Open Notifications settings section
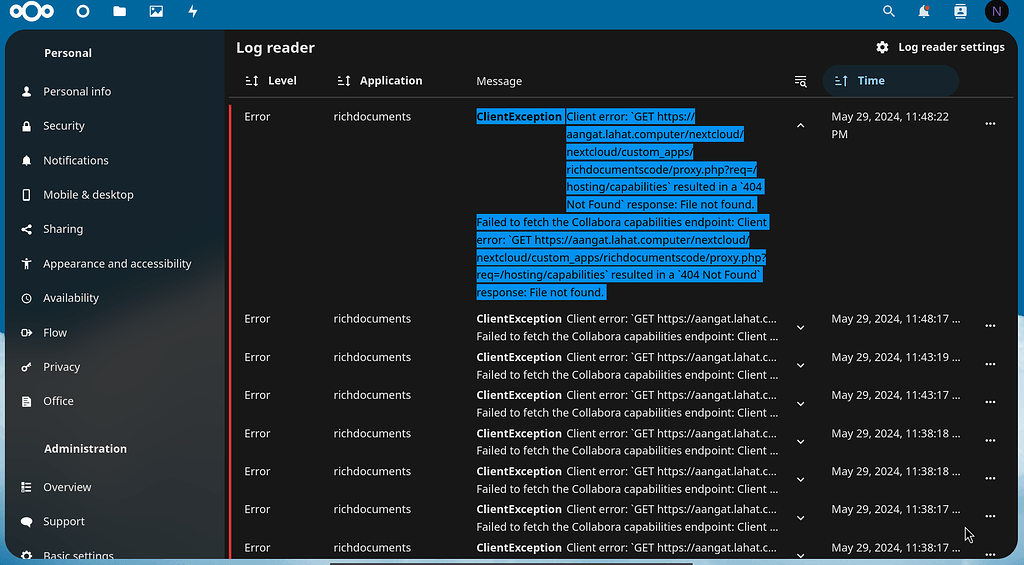1024x565 pixels. 76,160
